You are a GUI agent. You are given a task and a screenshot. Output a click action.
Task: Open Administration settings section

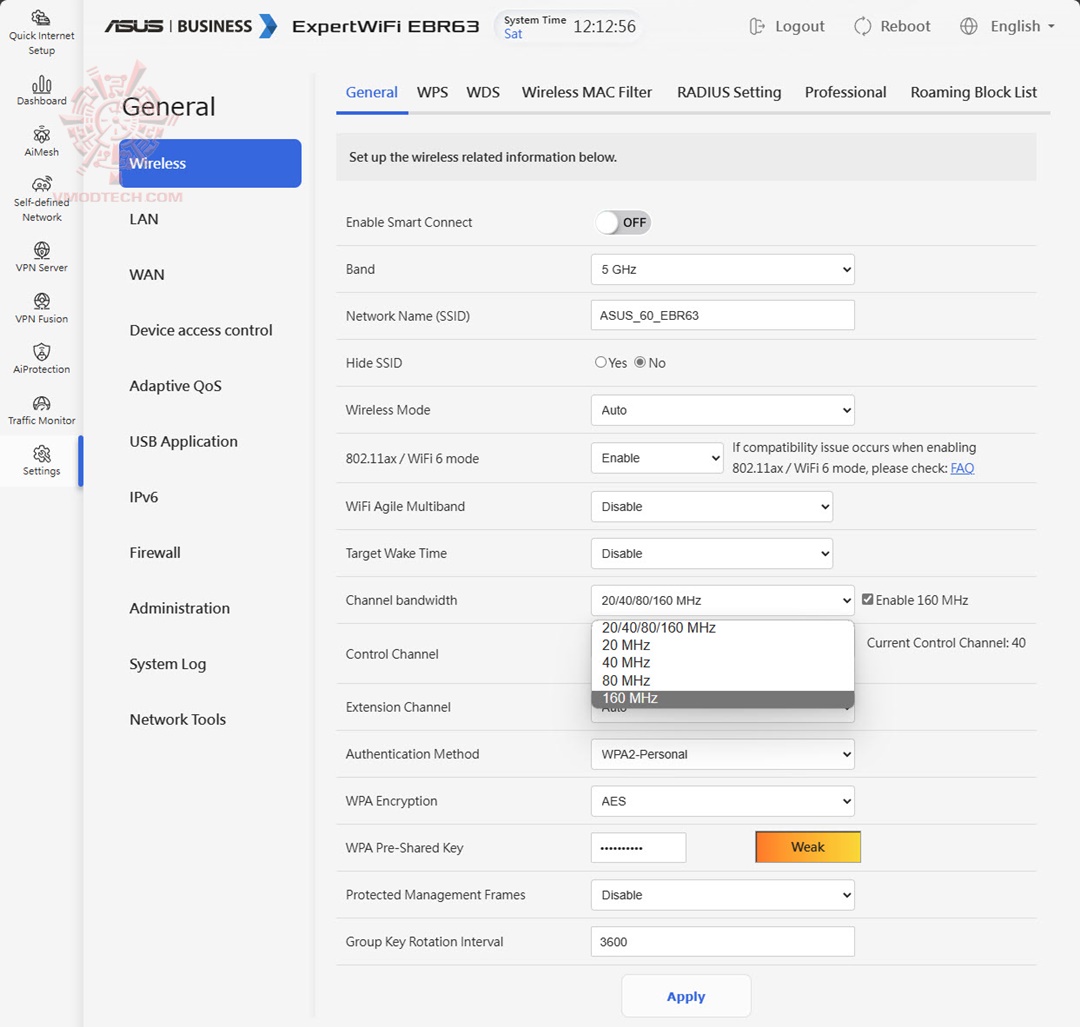(180, 608)
